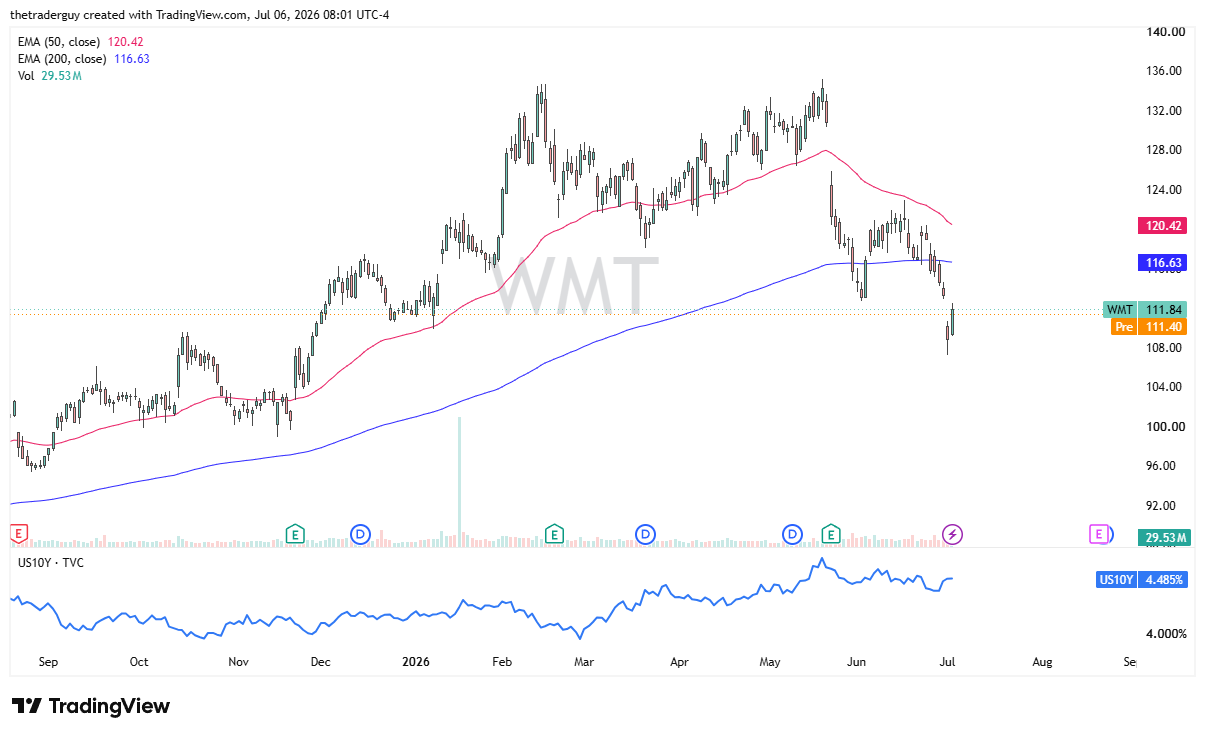Screen dimensions: 1205x736
Task: Click the Nov label on the time axis
Action: [x=237, y=662]
